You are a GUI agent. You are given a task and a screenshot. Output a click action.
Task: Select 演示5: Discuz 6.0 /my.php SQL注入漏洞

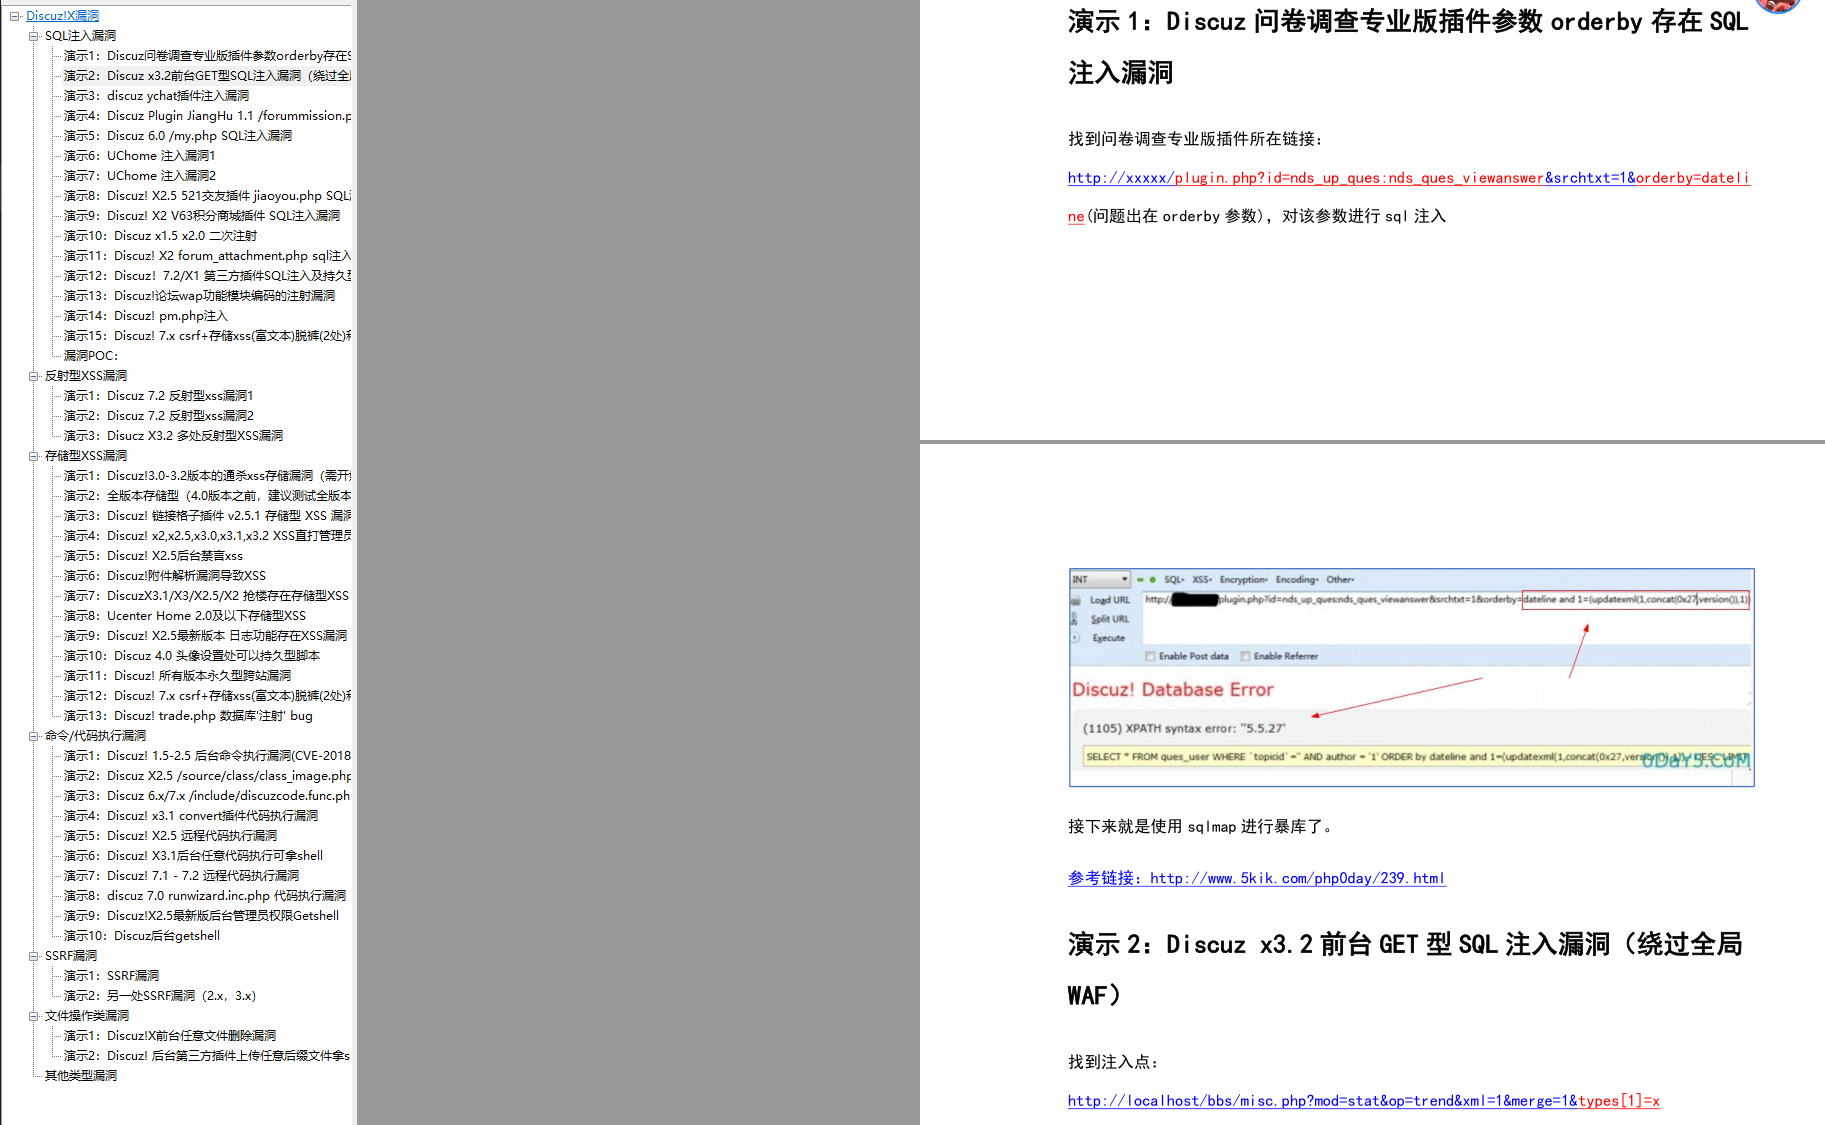(x=178, y=136)
